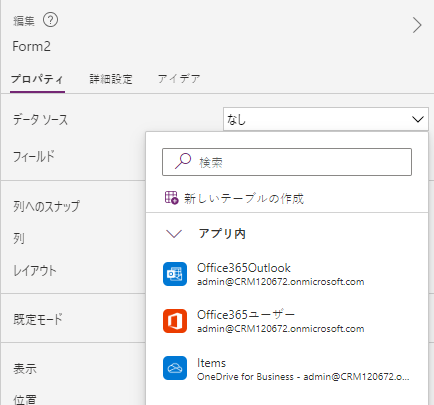
Task: Click the new table grid icon
Action: point(172,198)
